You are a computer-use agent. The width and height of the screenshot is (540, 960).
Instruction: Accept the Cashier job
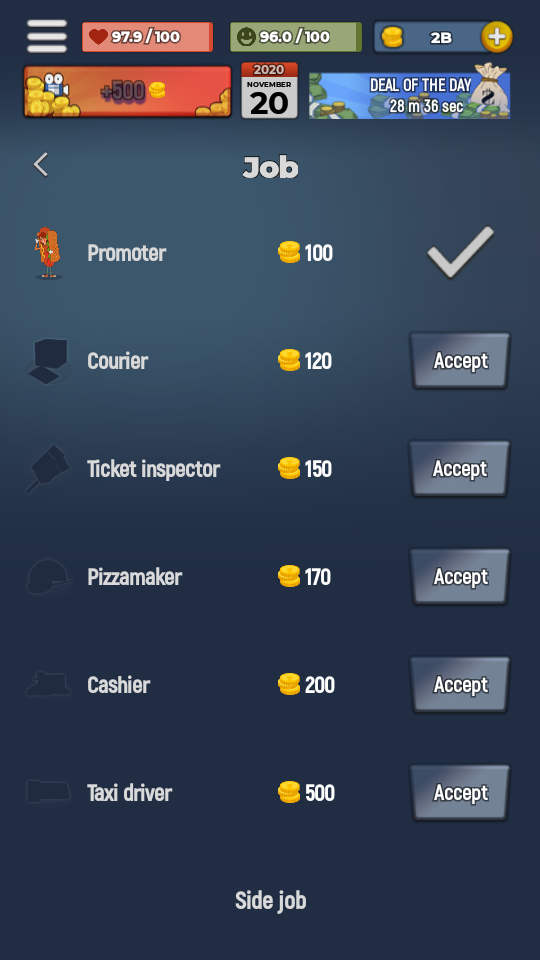(x=460, y=684)
